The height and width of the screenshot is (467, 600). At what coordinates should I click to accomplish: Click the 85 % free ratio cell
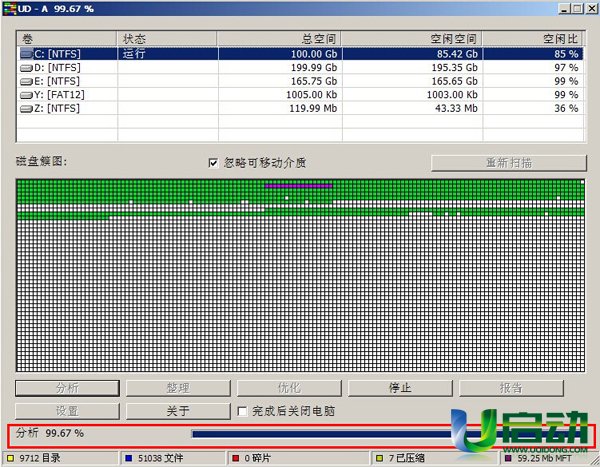coord(533,54)
